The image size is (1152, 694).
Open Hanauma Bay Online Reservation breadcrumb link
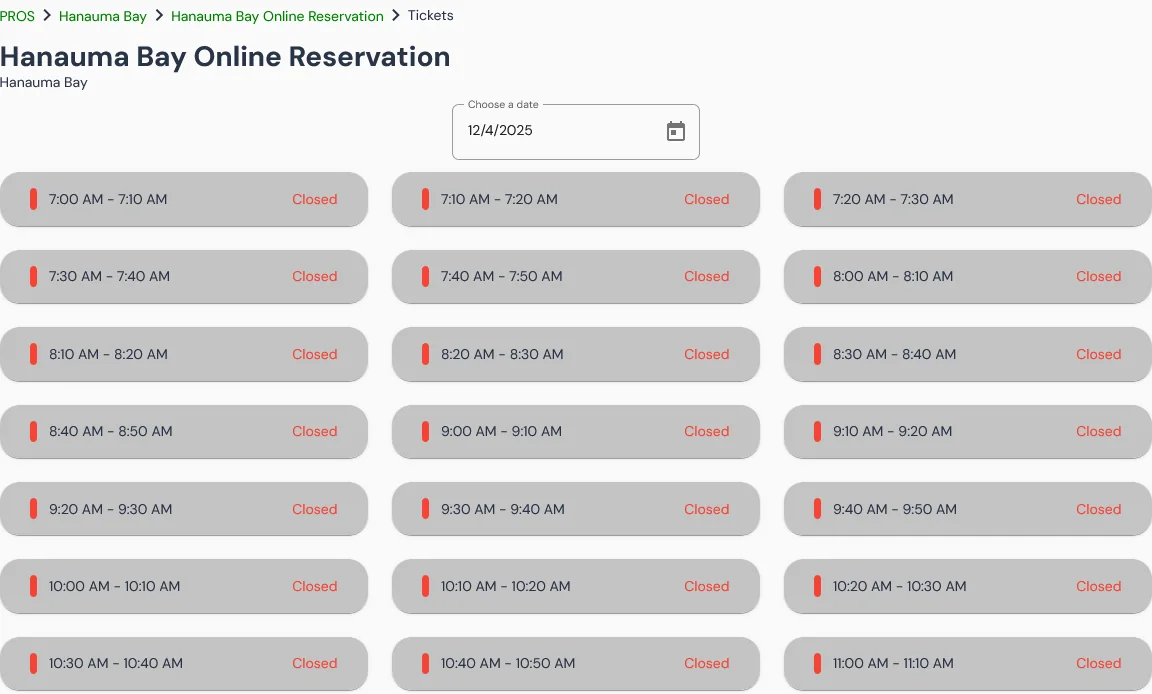pos(277,16)
